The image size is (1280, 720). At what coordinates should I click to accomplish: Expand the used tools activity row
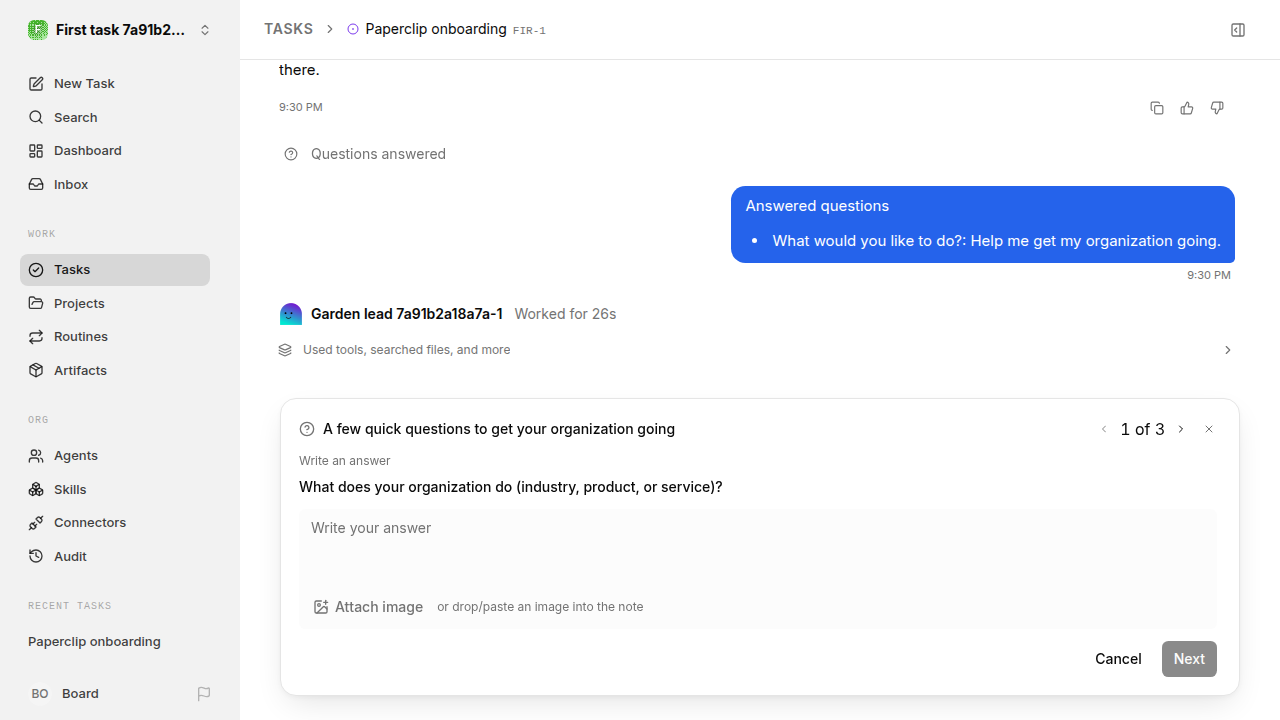click(756, 350)
